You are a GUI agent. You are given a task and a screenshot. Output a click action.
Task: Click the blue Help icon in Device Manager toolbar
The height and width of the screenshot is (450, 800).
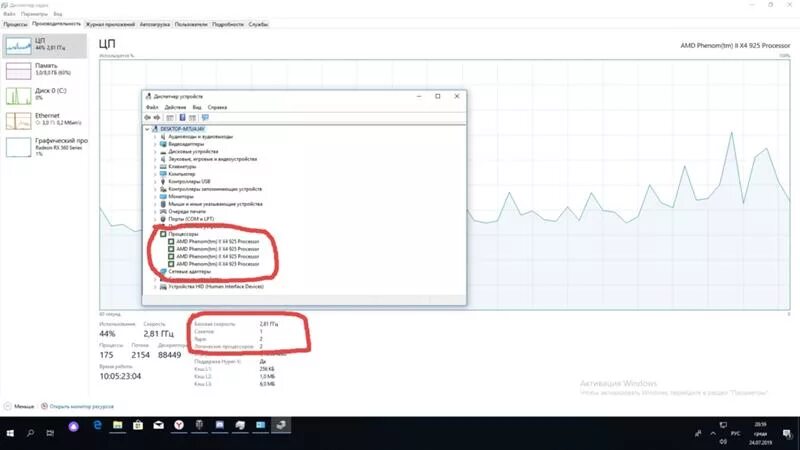coord(182,118)
